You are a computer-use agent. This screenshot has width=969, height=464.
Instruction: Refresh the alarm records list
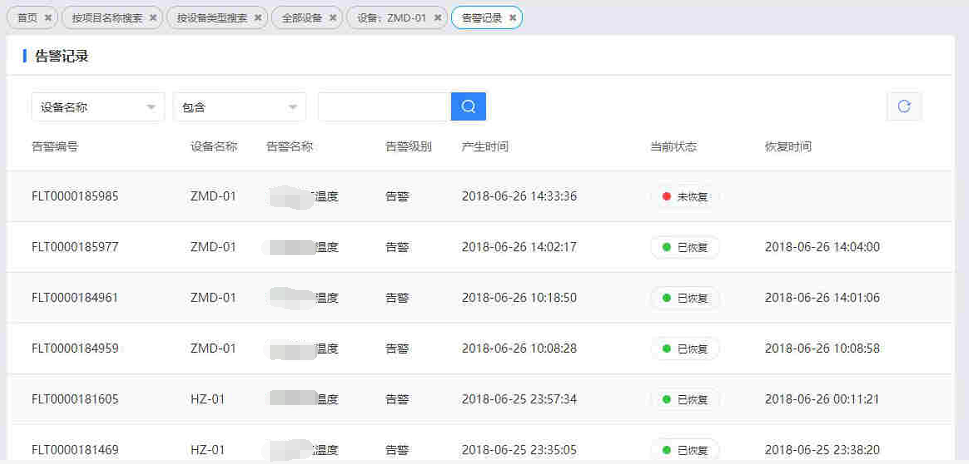[x=904, y=107]
